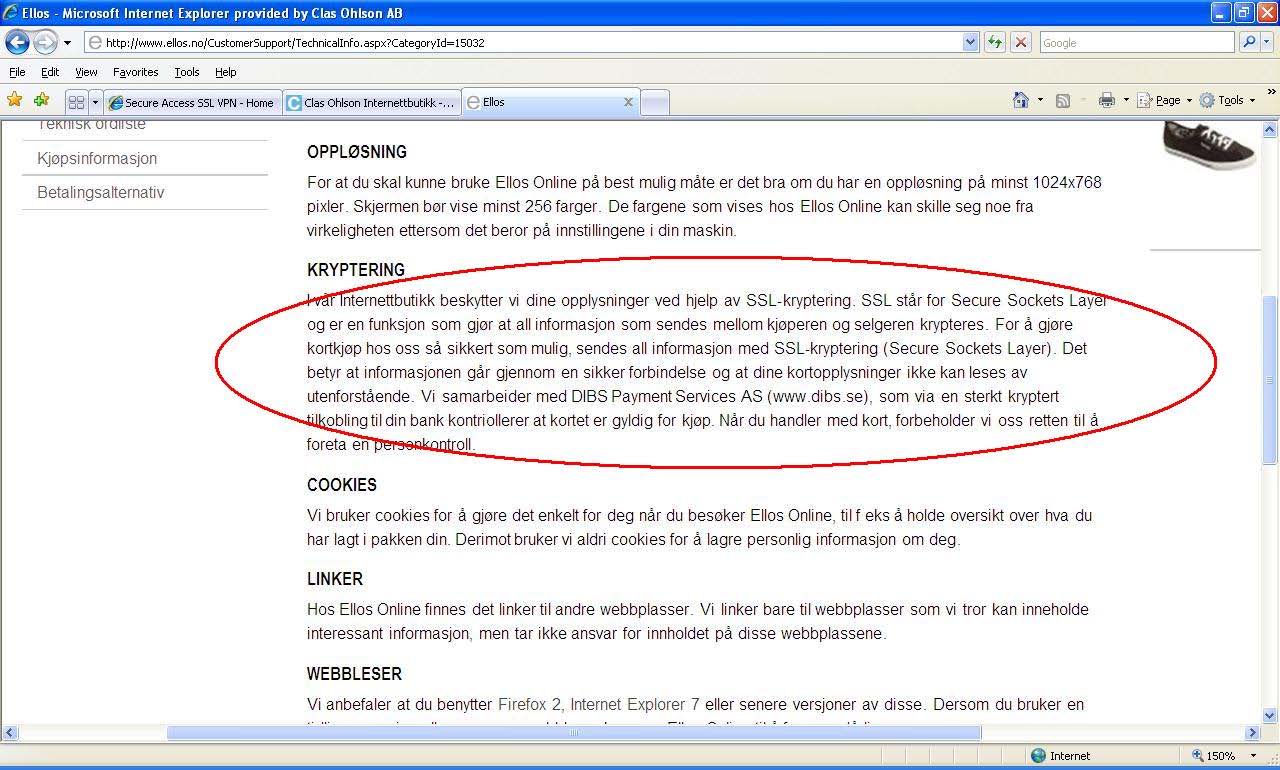Open the zoom level dropdown arrow

[1253, 756]
